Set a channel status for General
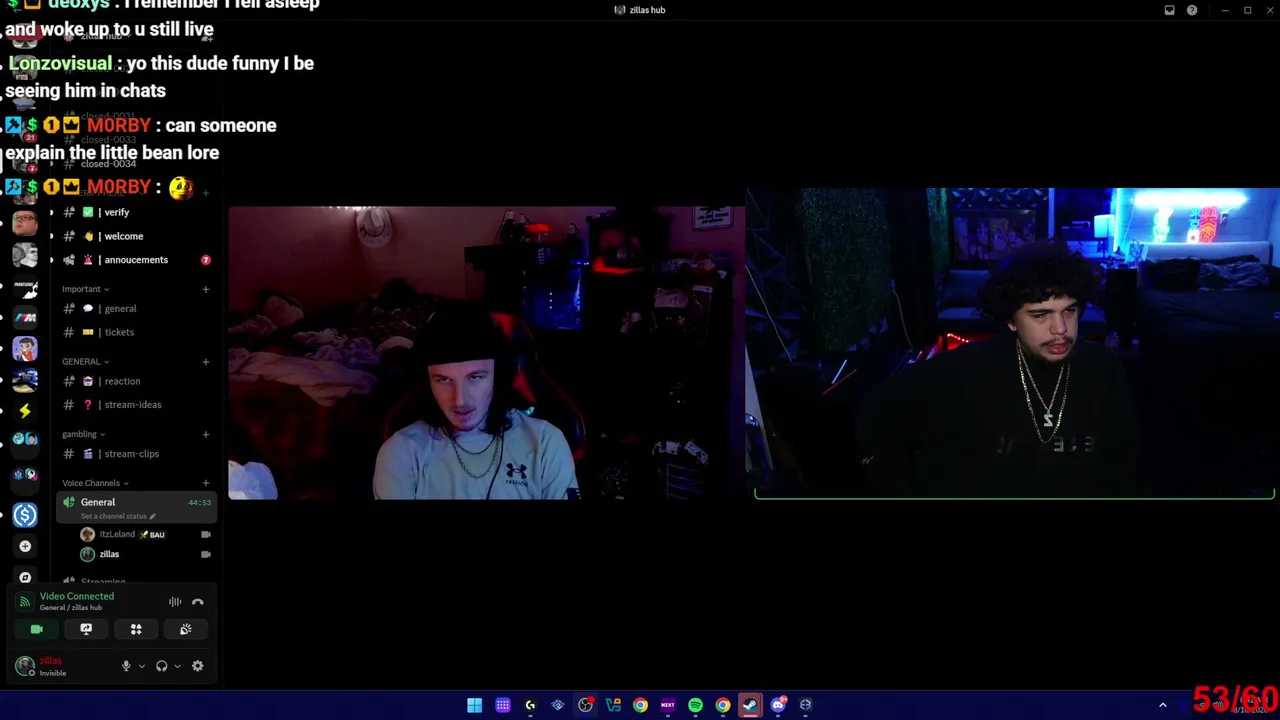 coord(117,516)
